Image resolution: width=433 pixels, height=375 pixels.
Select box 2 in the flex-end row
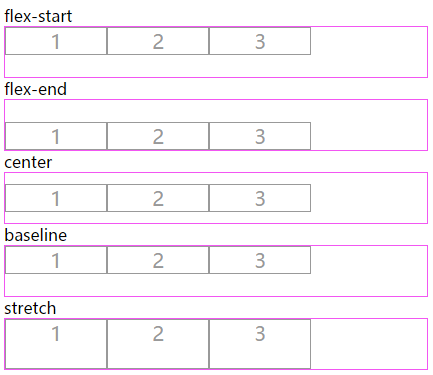click(158, 136)
